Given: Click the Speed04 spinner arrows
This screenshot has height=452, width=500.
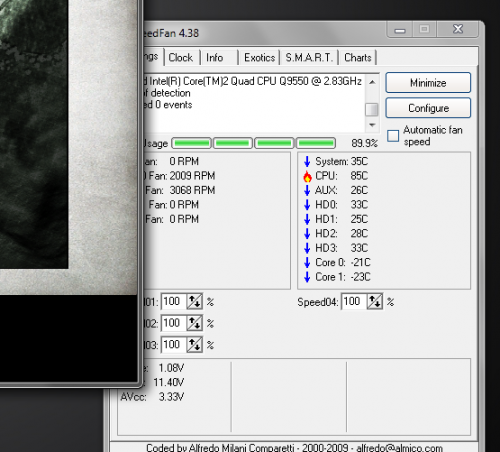Looking at the screenshot, I should (x=375, y=302).
